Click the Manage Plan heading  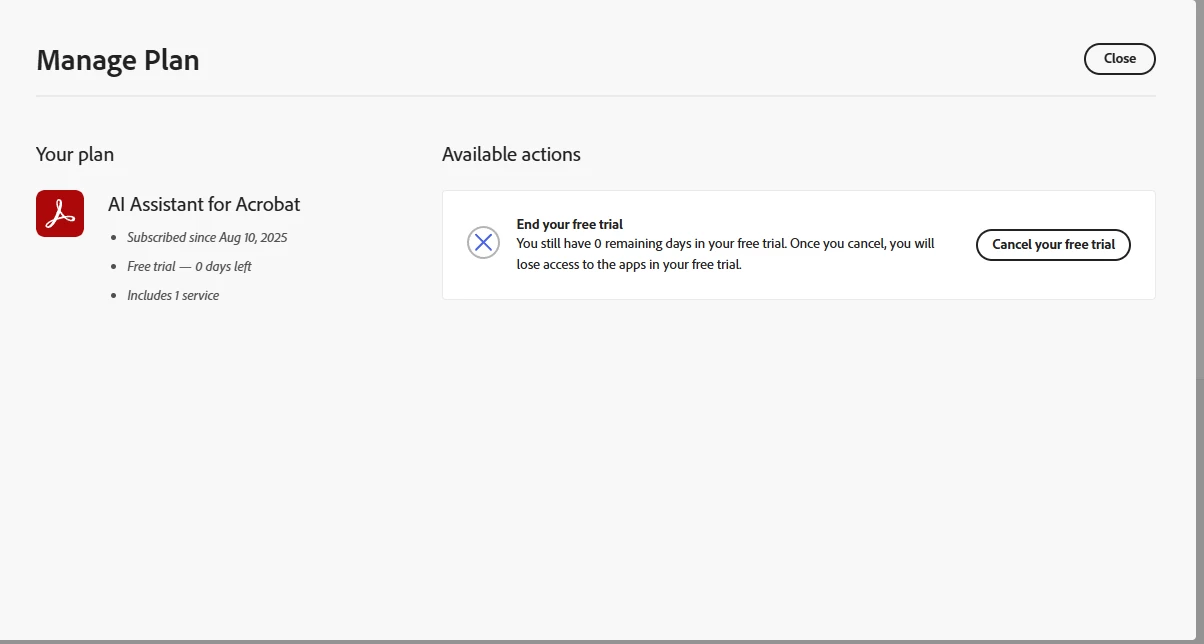click(118, 60)
